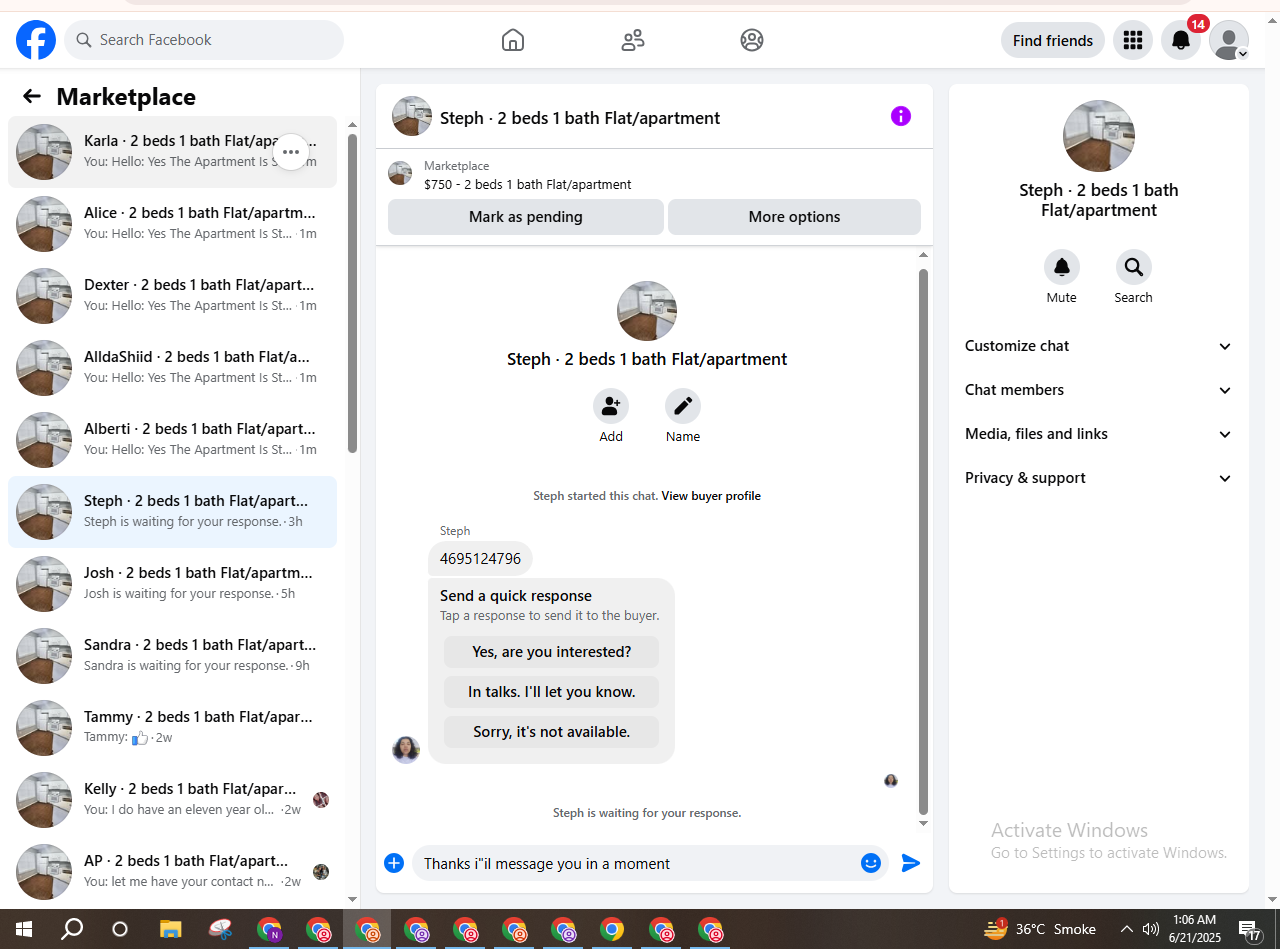Go back using the Marketplace arrow
The width and height of the screenshot is (1280, 949).
pyautogui.click(x=32, y=96)
